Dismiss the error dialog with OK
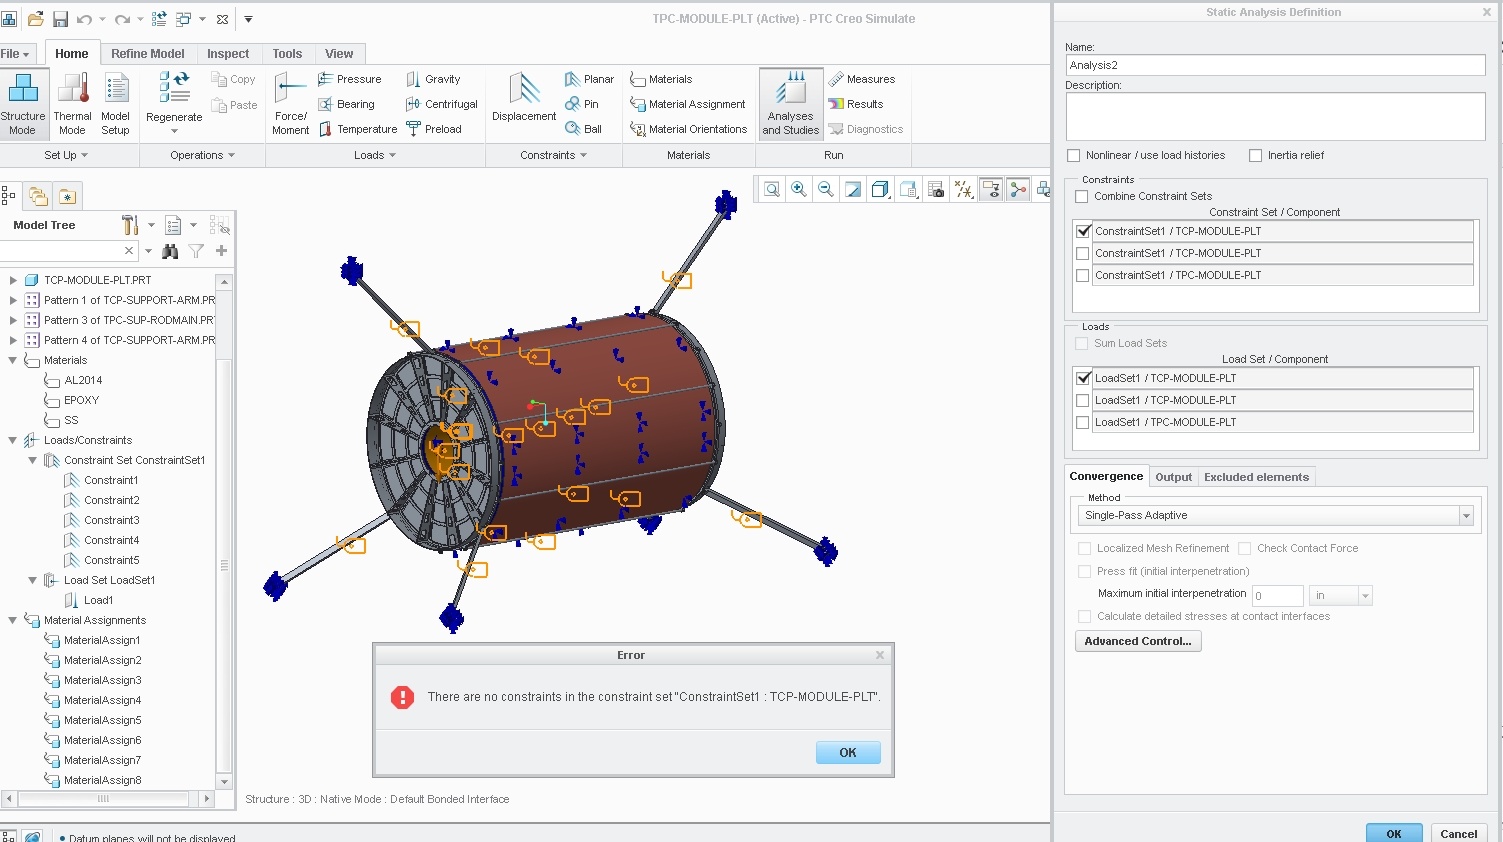 [848, 753]
